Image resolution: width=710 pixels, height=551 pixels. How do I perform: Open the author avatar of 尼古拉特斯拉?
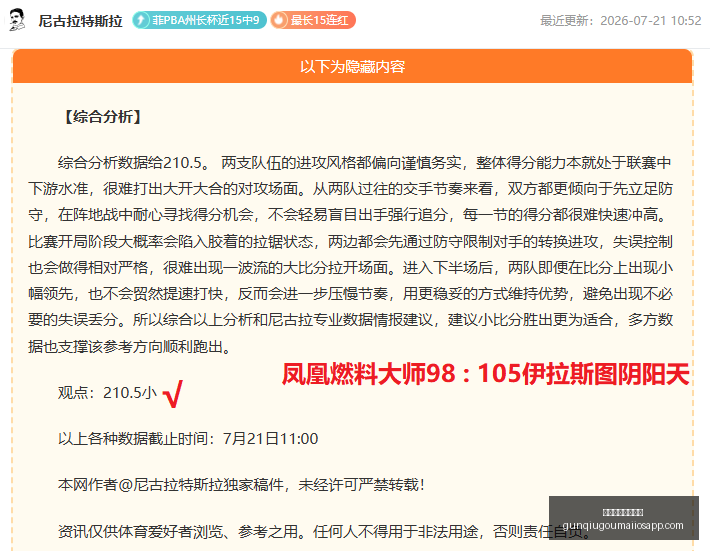pos(17,20)
